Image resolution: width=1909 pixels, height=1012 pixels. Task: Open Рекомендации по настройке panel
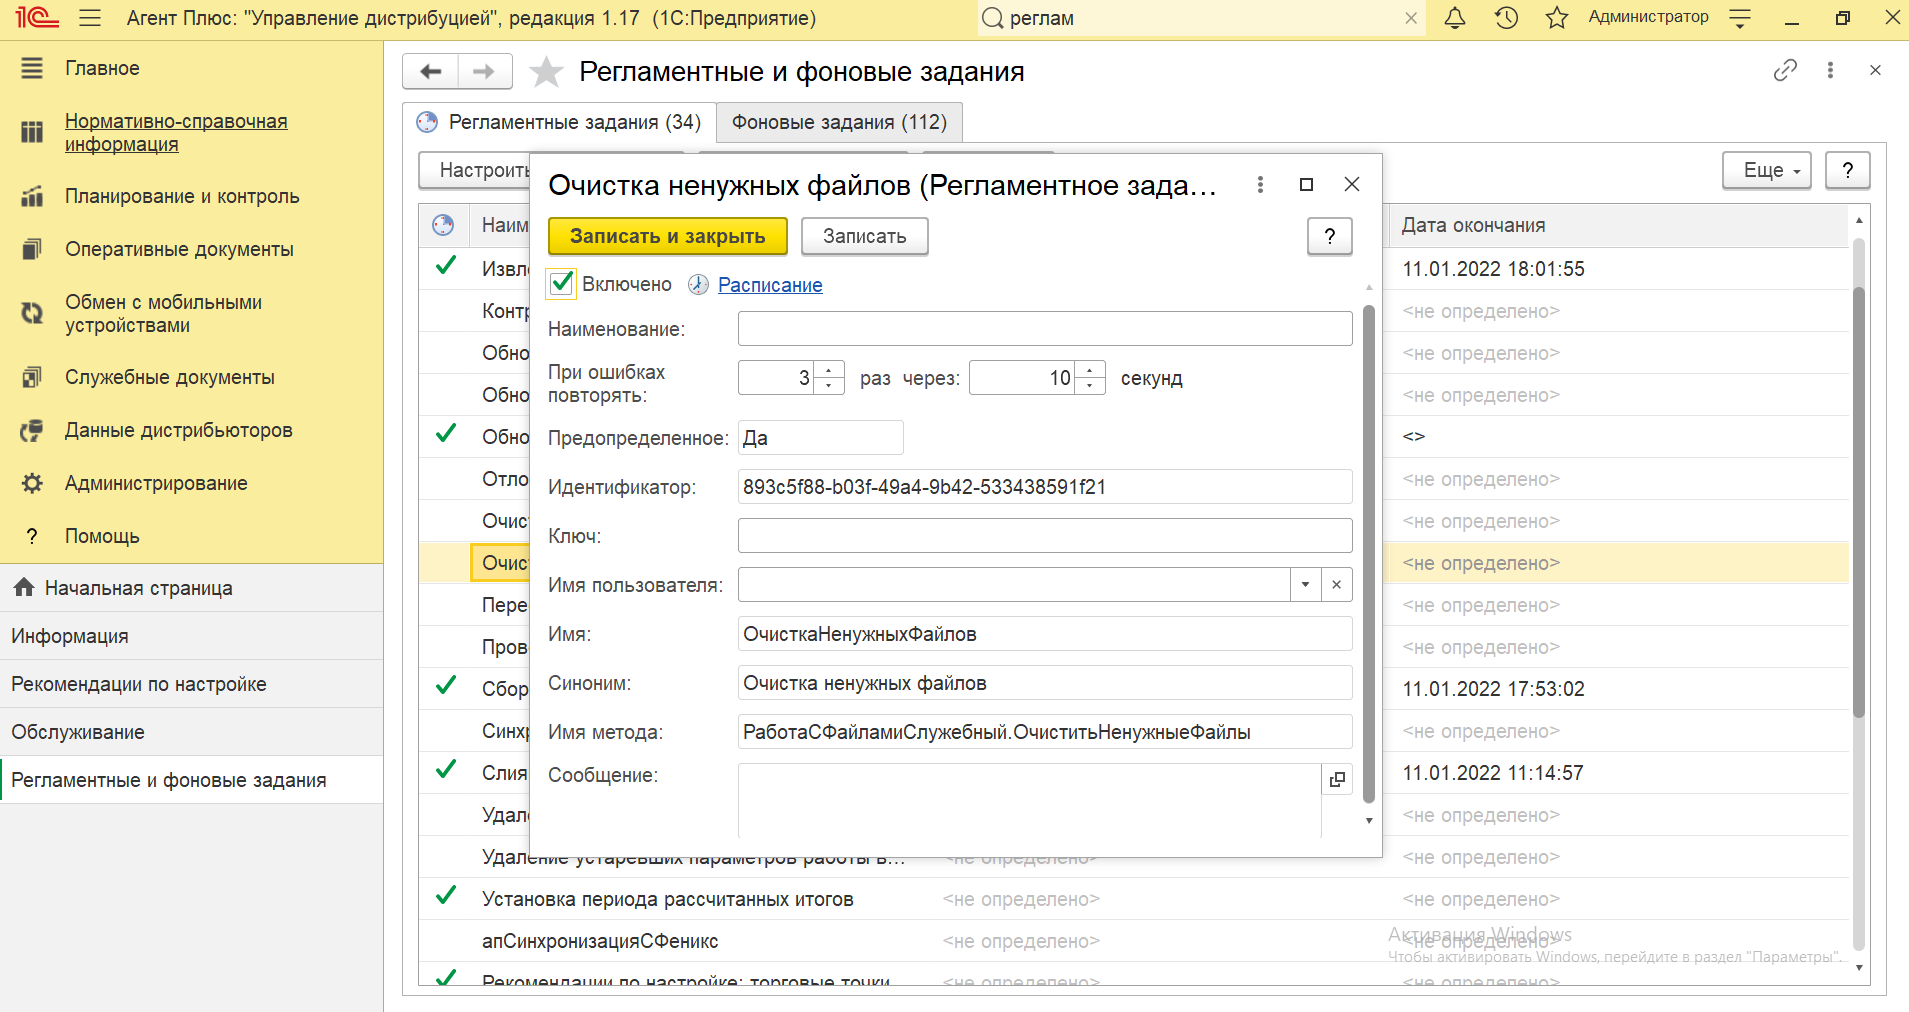click(x=192, y=684)
